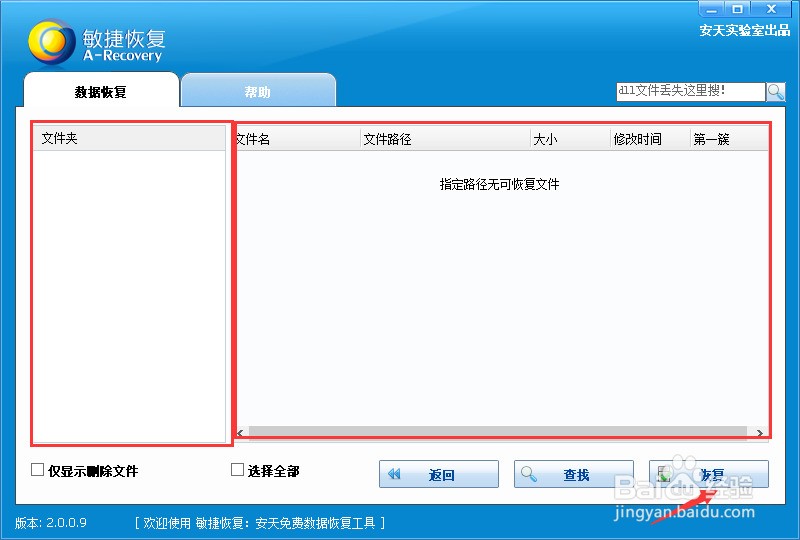This screenshot has width=800, height=540.
Task: Click the magnifier search icon
Action: (x=776, y=92)
